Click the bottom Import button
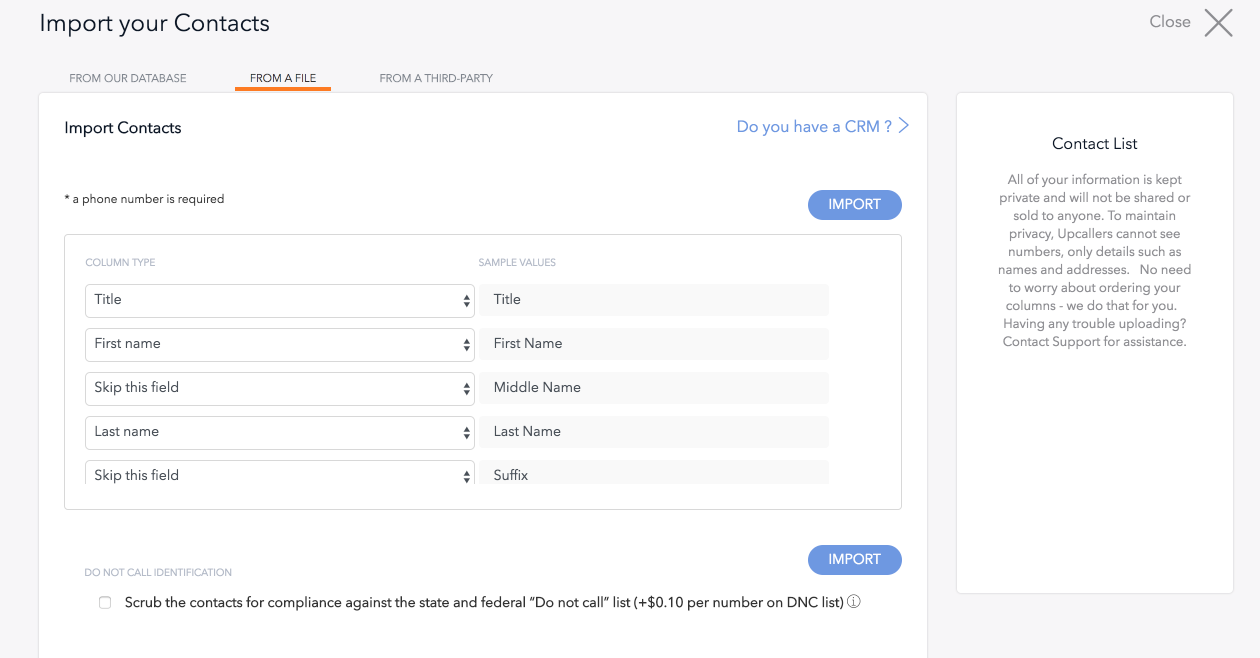The height and width of the screenshot is (658, 1260). [854, 560]
